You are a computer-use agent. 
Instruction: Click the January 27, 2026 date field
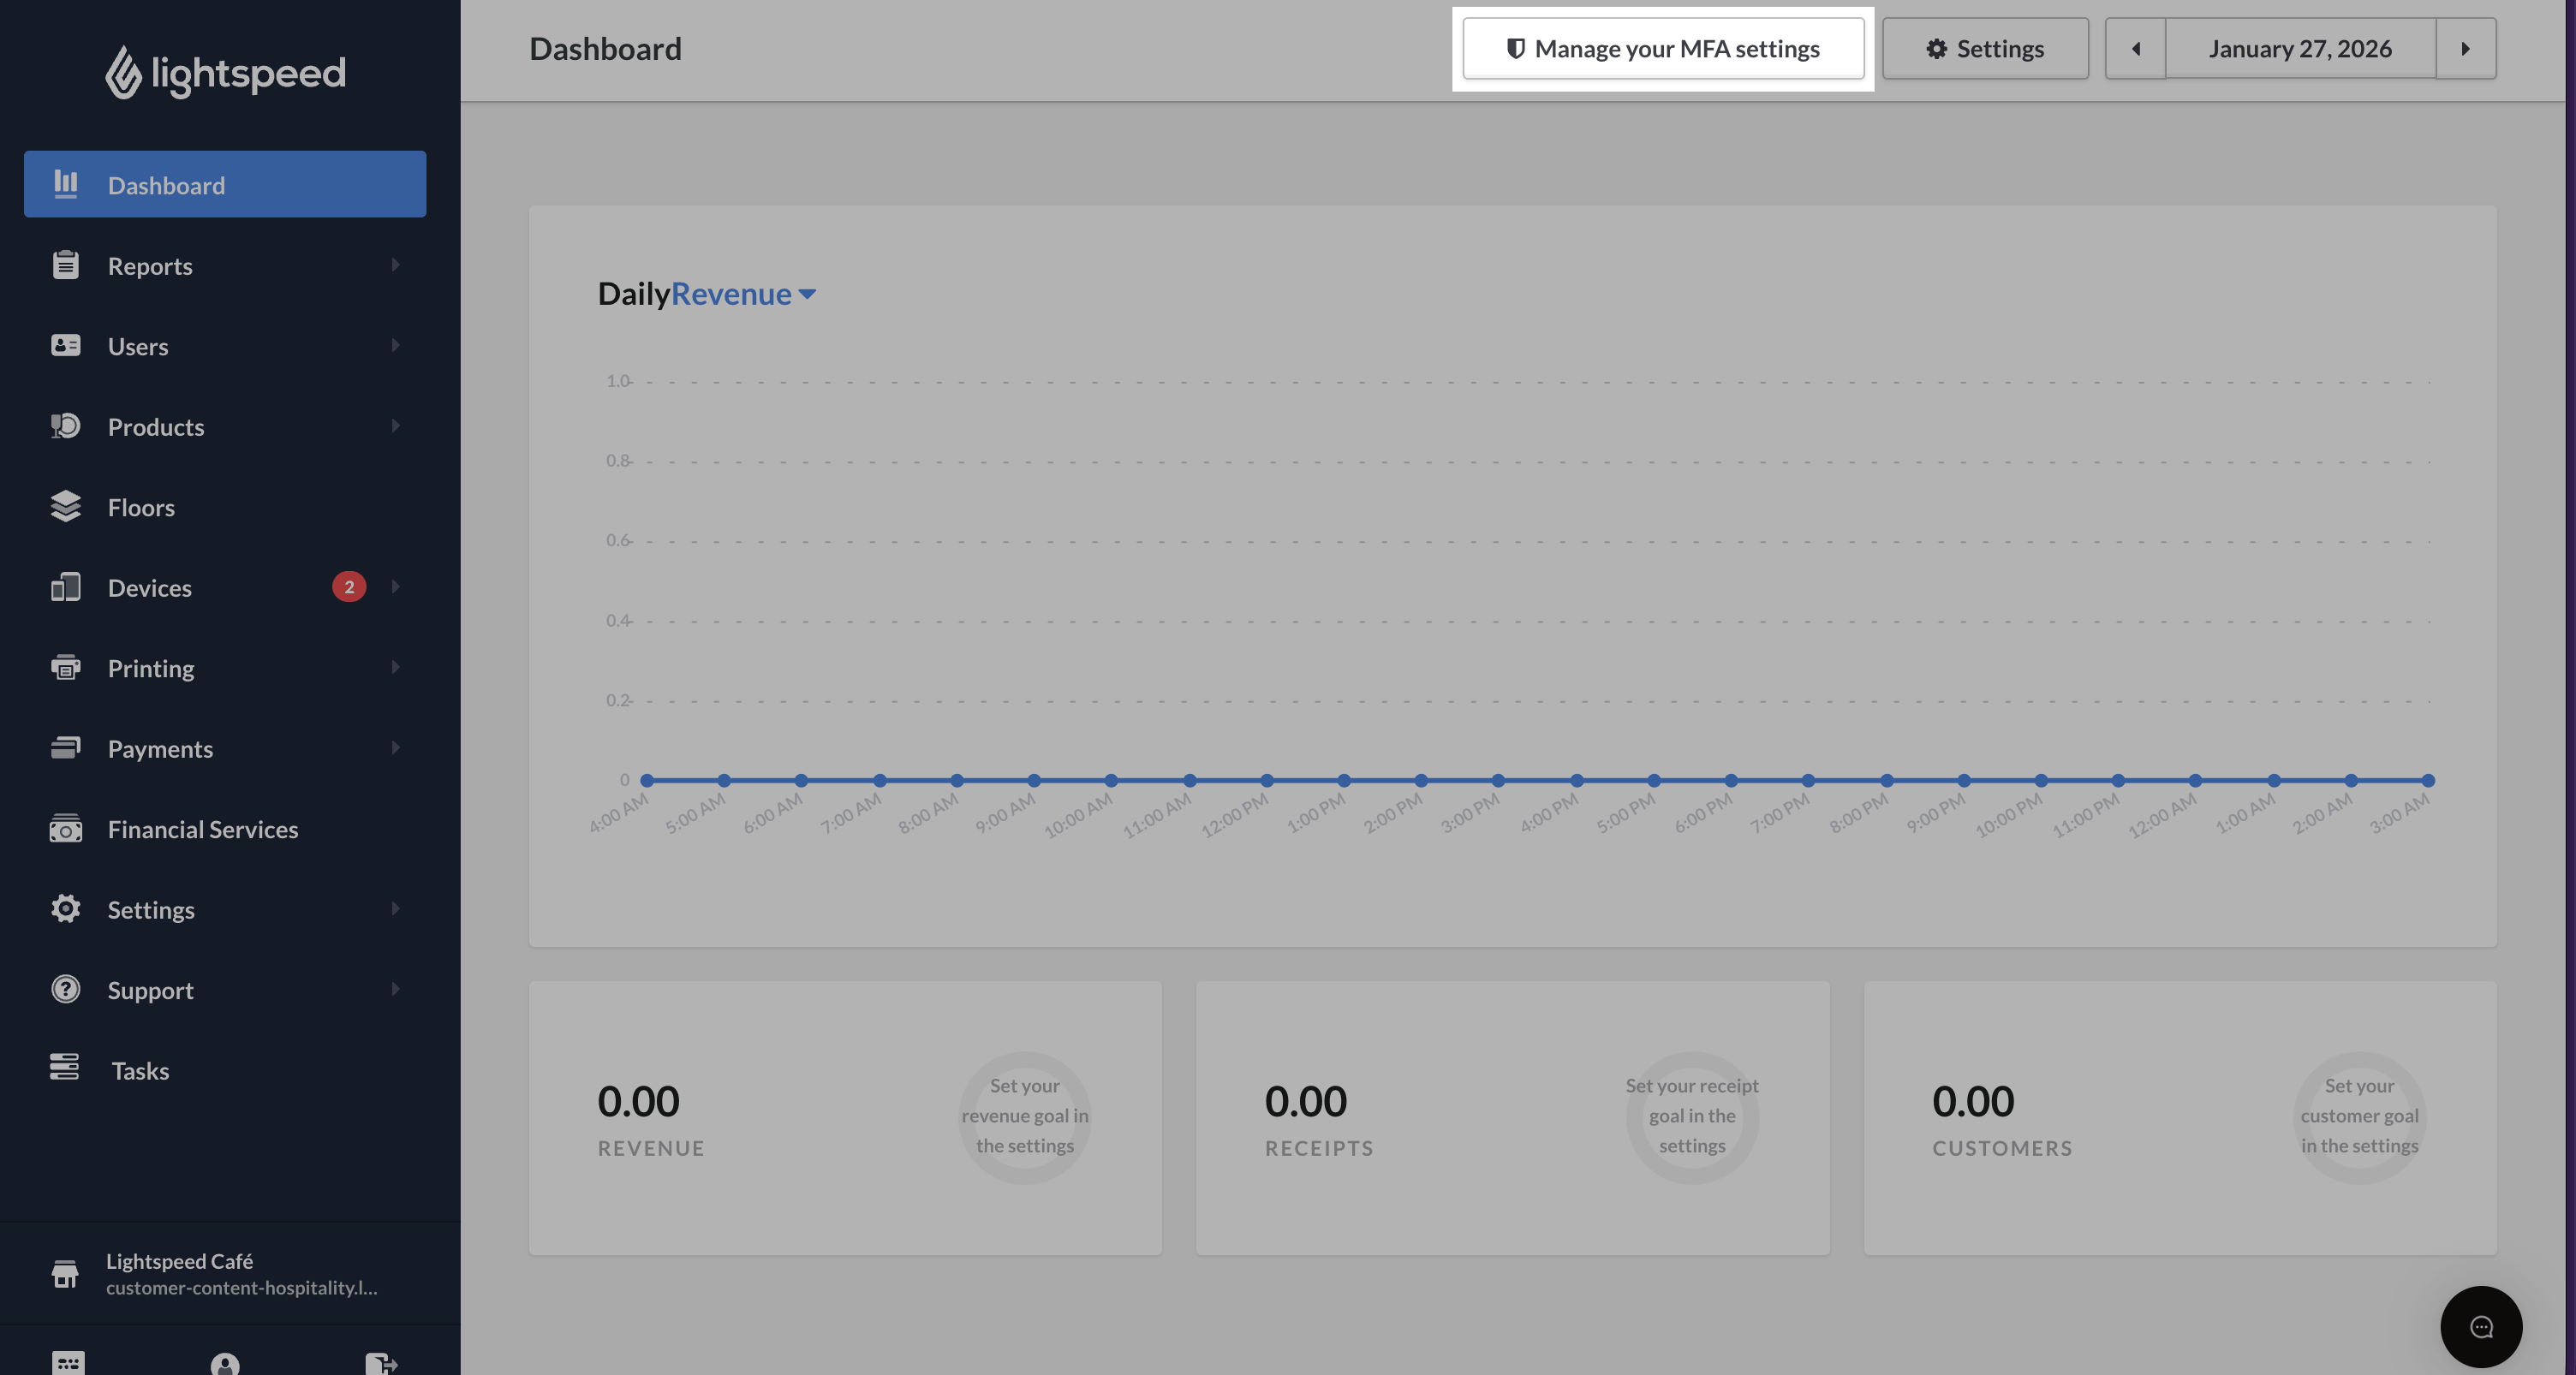[x=2299, y=48]
